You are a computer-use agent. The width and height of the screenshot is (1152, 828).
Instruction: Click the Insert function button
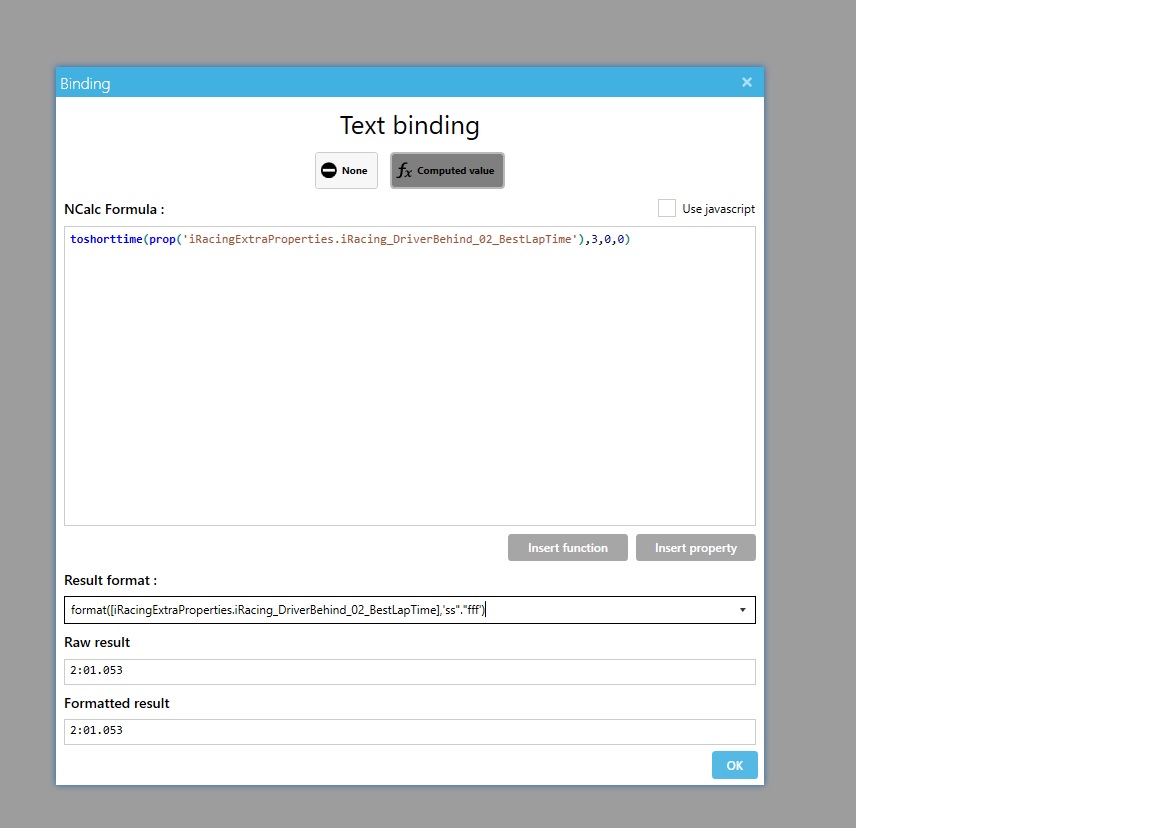[x=567, y=547]
